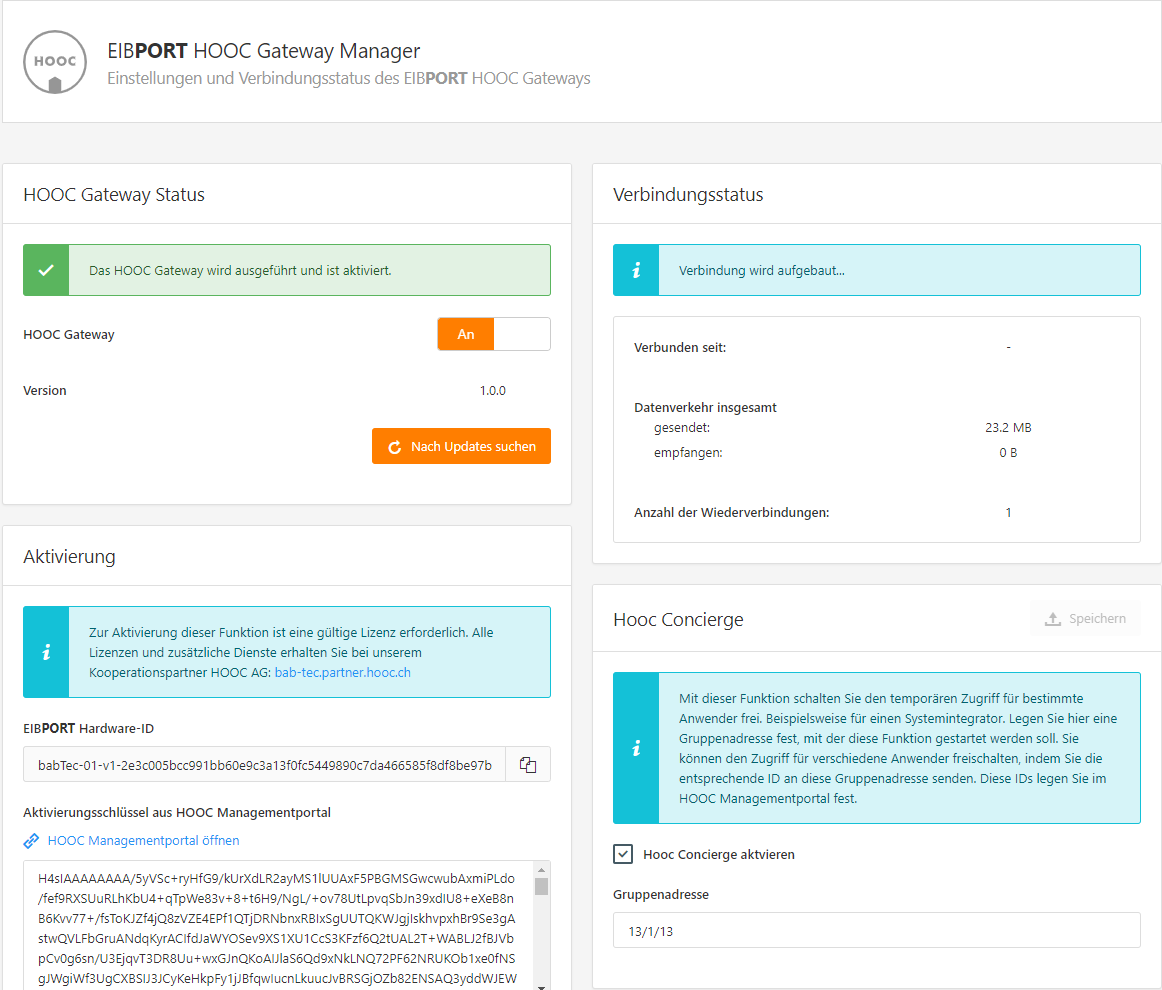Click the Hardware-ID text field
The height and width of the screenshot is (990, 1162).
(264, 765)
